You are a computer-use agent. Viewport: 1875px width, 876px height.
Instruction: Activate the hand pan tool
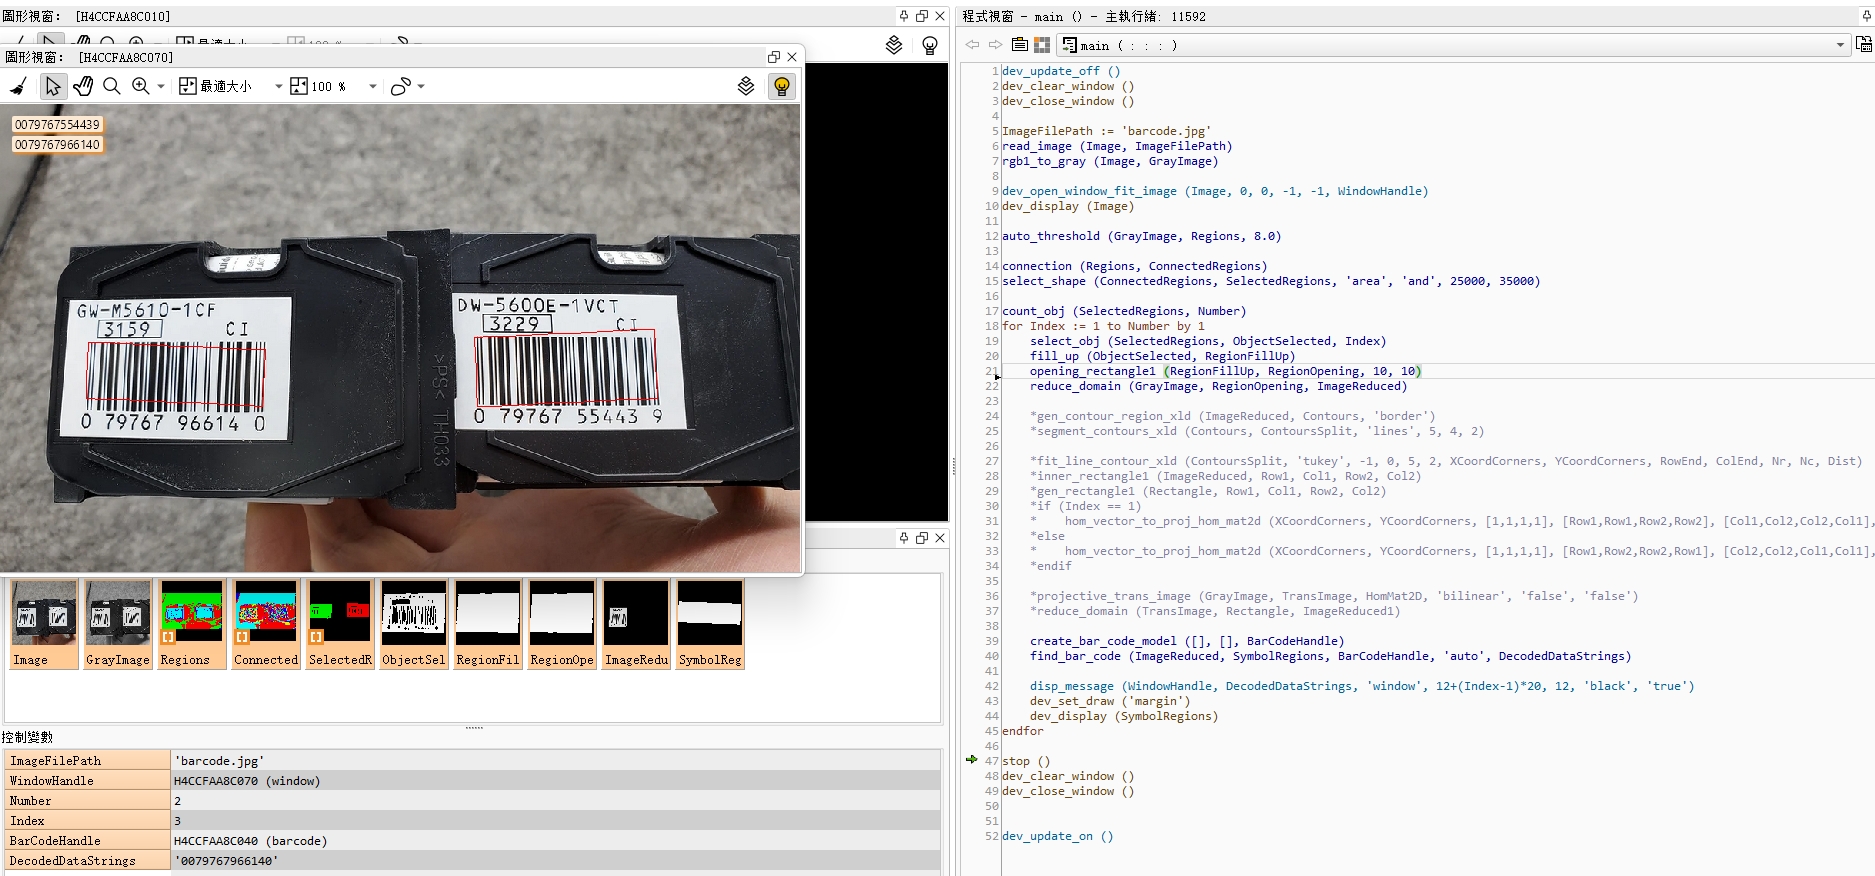[83, 87]
